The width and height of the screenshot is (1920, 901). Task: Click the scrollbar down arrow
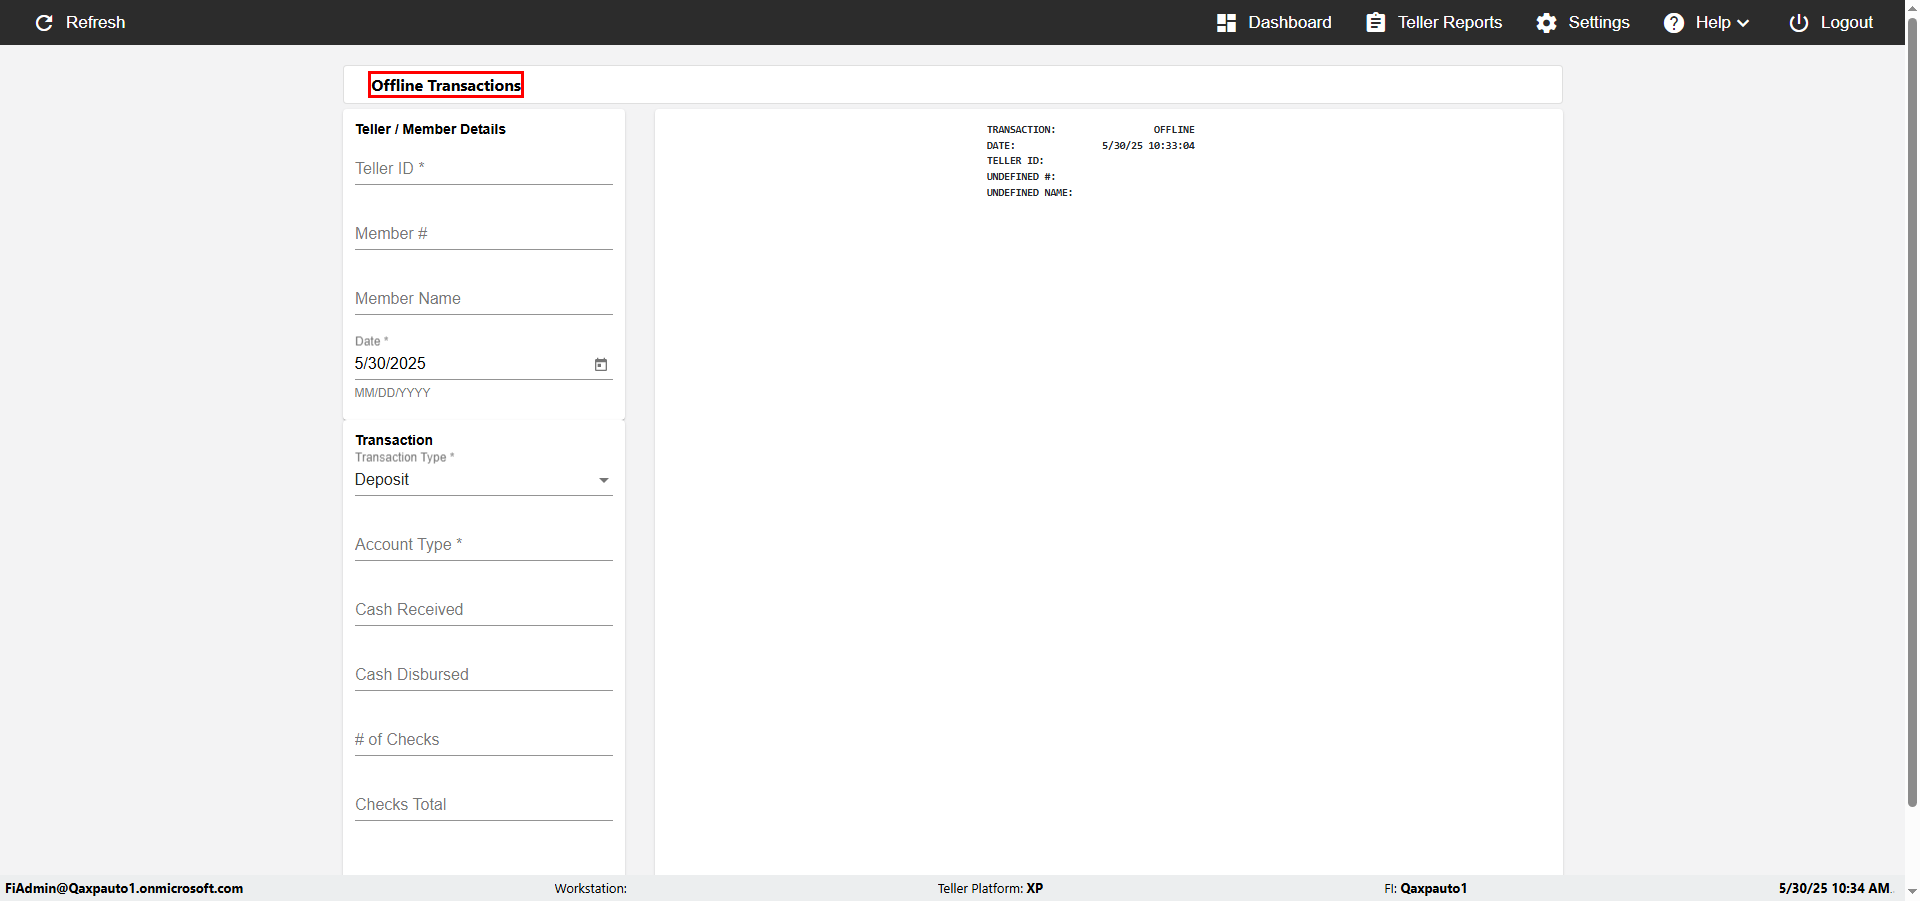1912,891
